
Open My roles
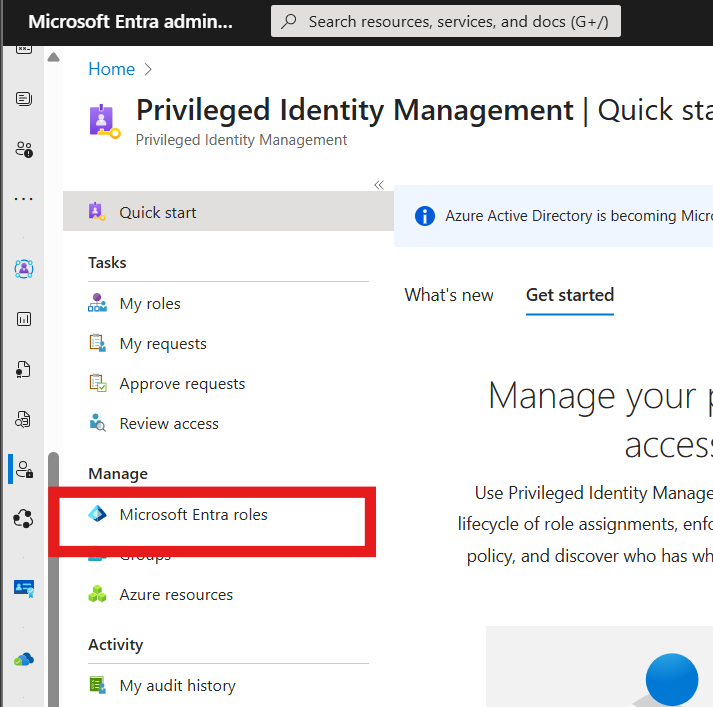(150, 303)
